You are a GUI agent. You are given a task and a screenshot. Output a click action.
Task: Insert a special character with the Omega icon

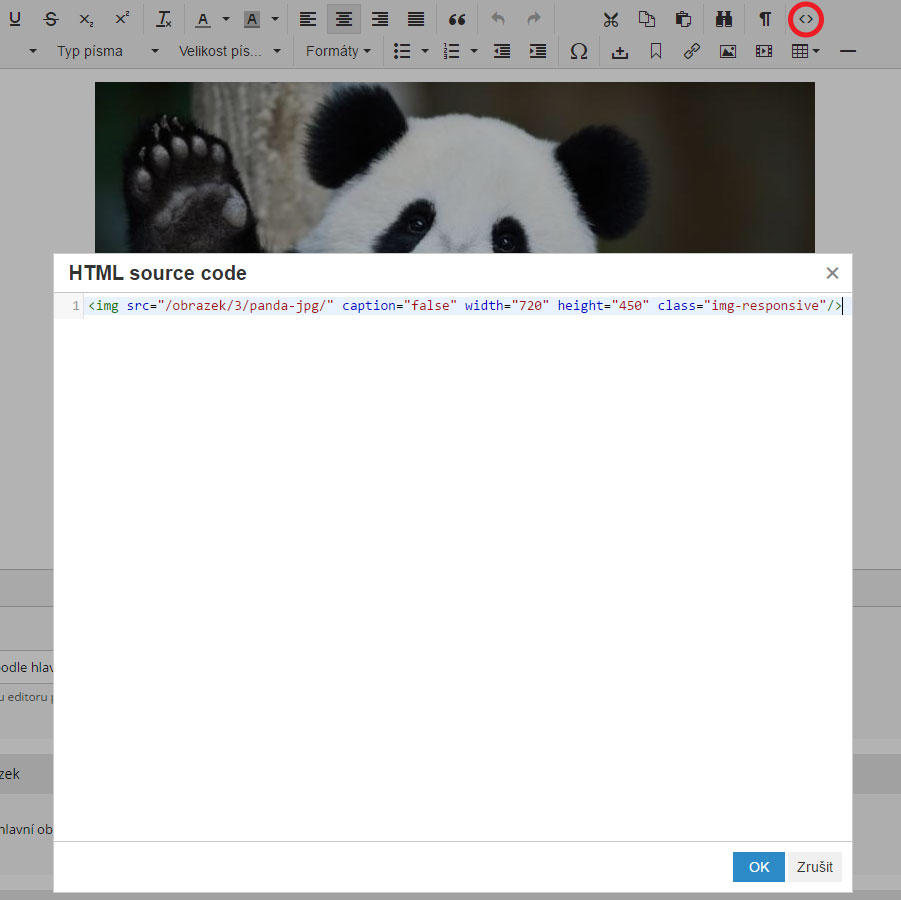pos(578,51)
